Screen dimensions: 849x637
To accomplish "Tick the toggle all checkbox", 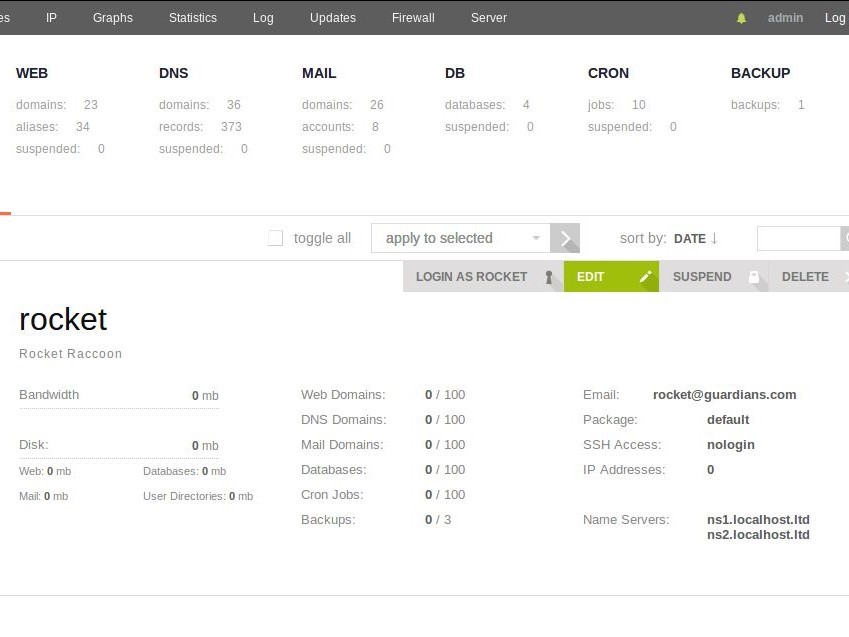I will 275,238.
